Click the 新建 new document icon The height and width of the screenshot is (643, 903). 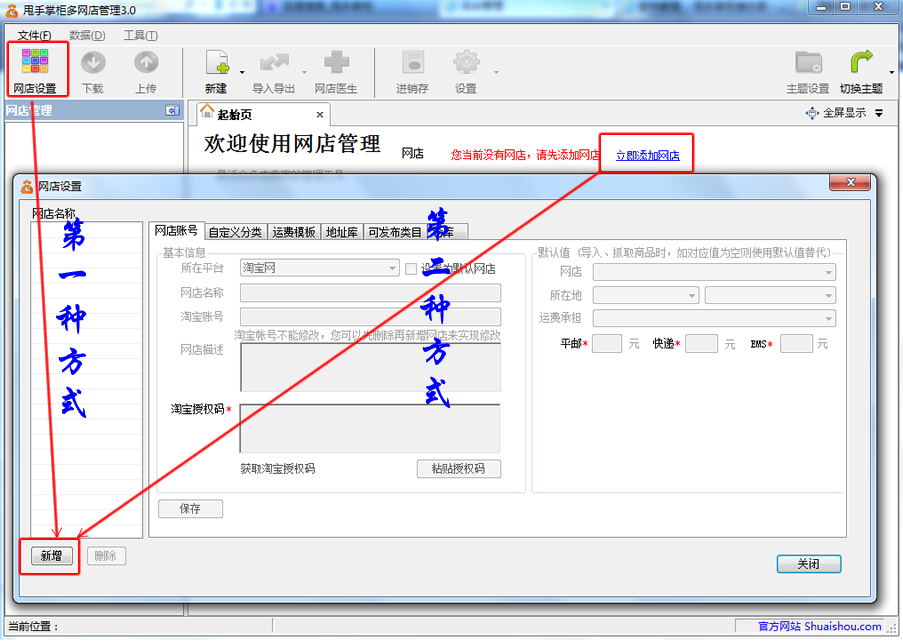(217, 62)
